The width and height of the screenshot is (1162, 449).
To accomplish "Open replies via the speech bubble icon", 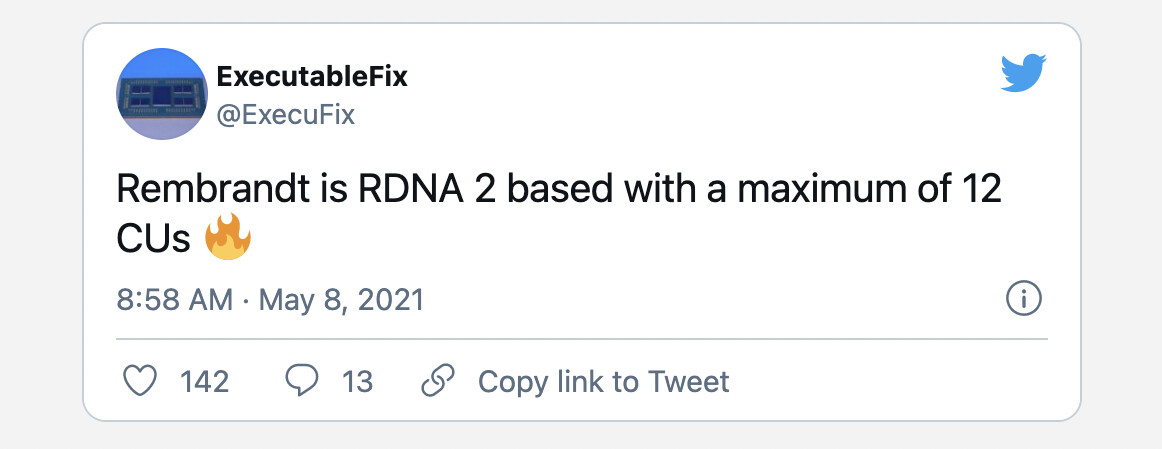I will (302, 382).
